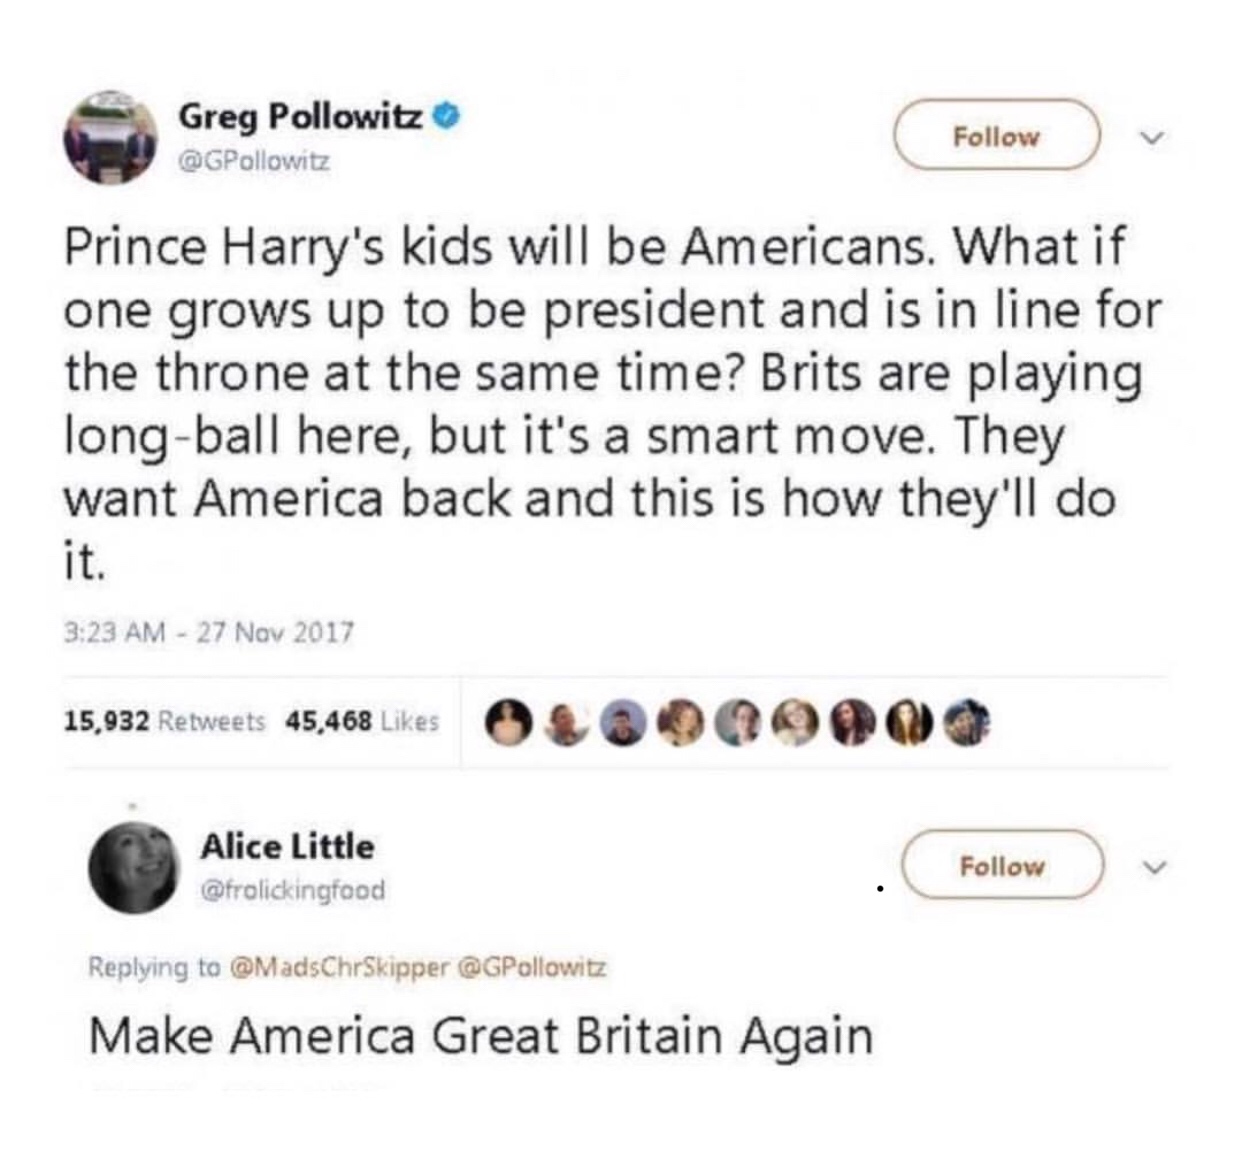Image resolution: width=1242 pixels, height=1176 pixels.
Task: View the 45,468 Likes list
Action: coord(362,721)
